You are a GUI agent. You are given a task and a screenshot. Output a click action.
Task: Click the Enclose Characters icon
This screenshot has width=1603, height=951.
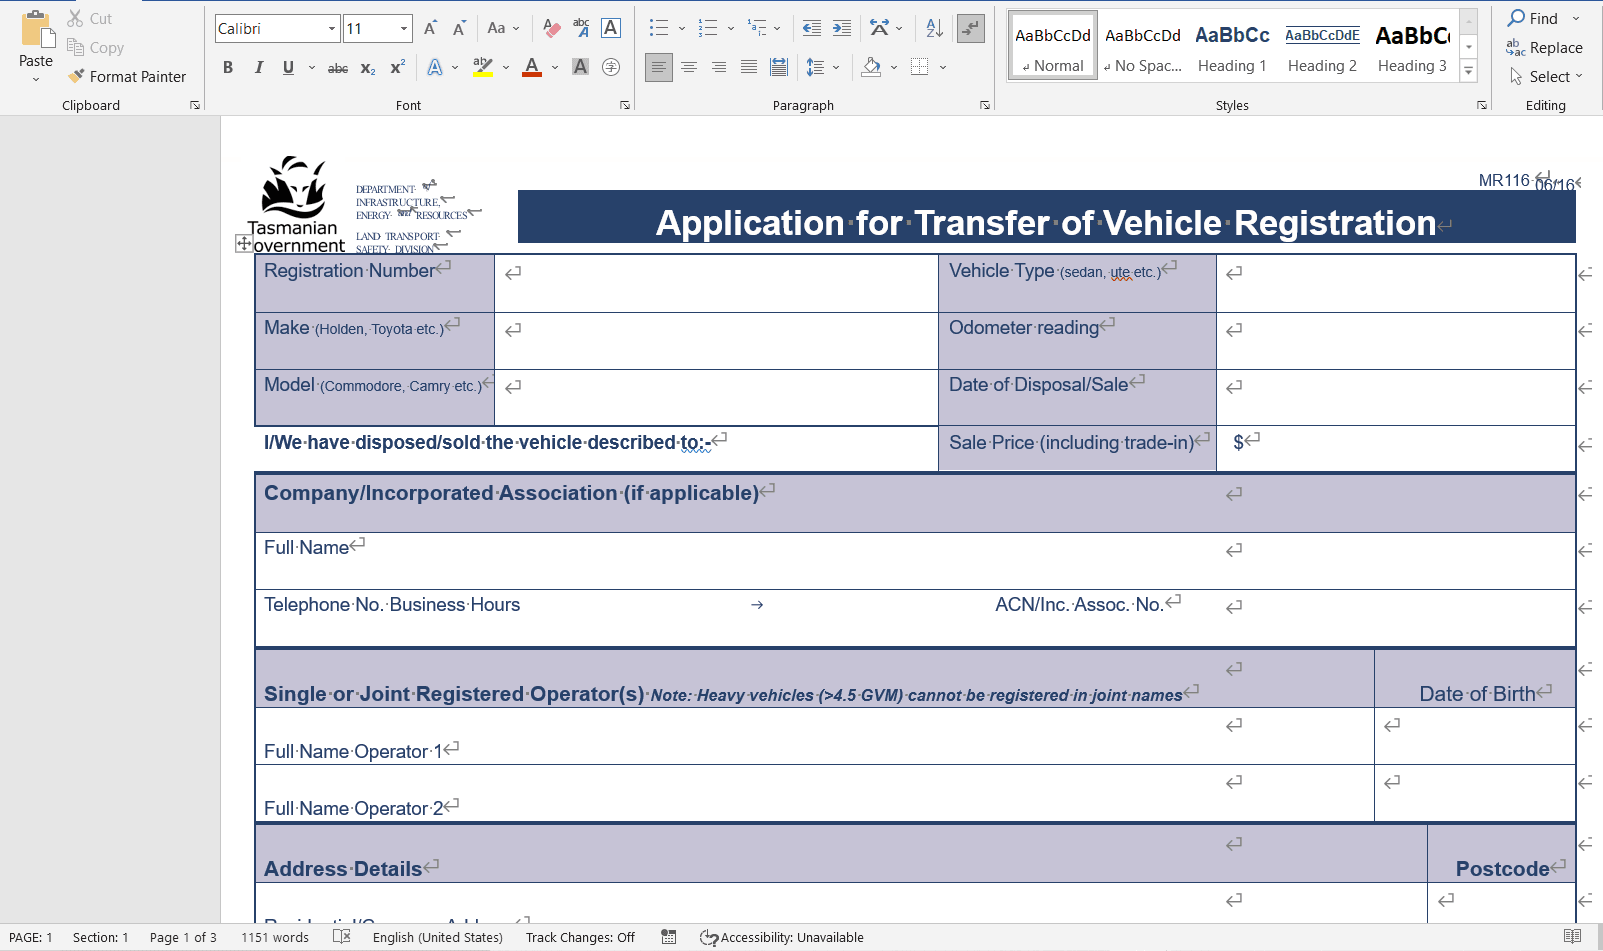[x=611, y=67]
